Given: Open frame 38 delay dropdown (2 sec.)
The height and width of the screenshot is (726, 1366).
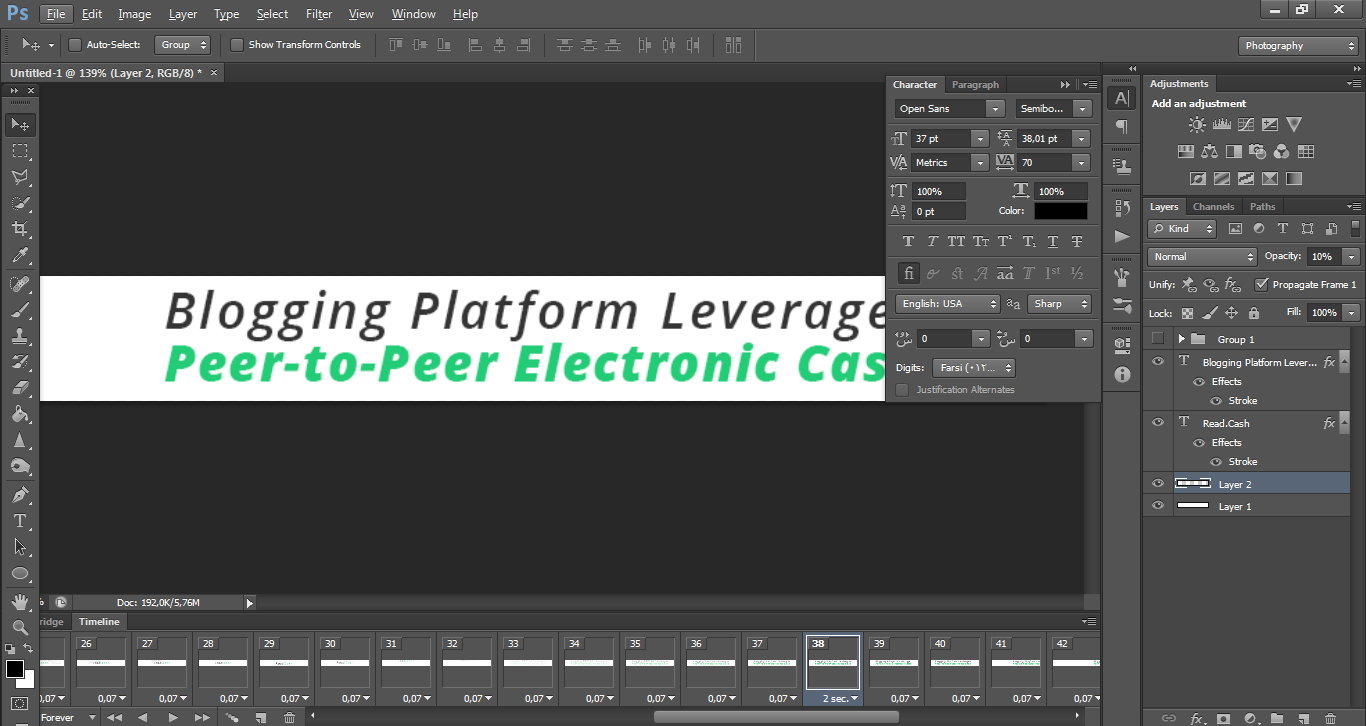Looking at the screenshot, I should click(840, 698).
